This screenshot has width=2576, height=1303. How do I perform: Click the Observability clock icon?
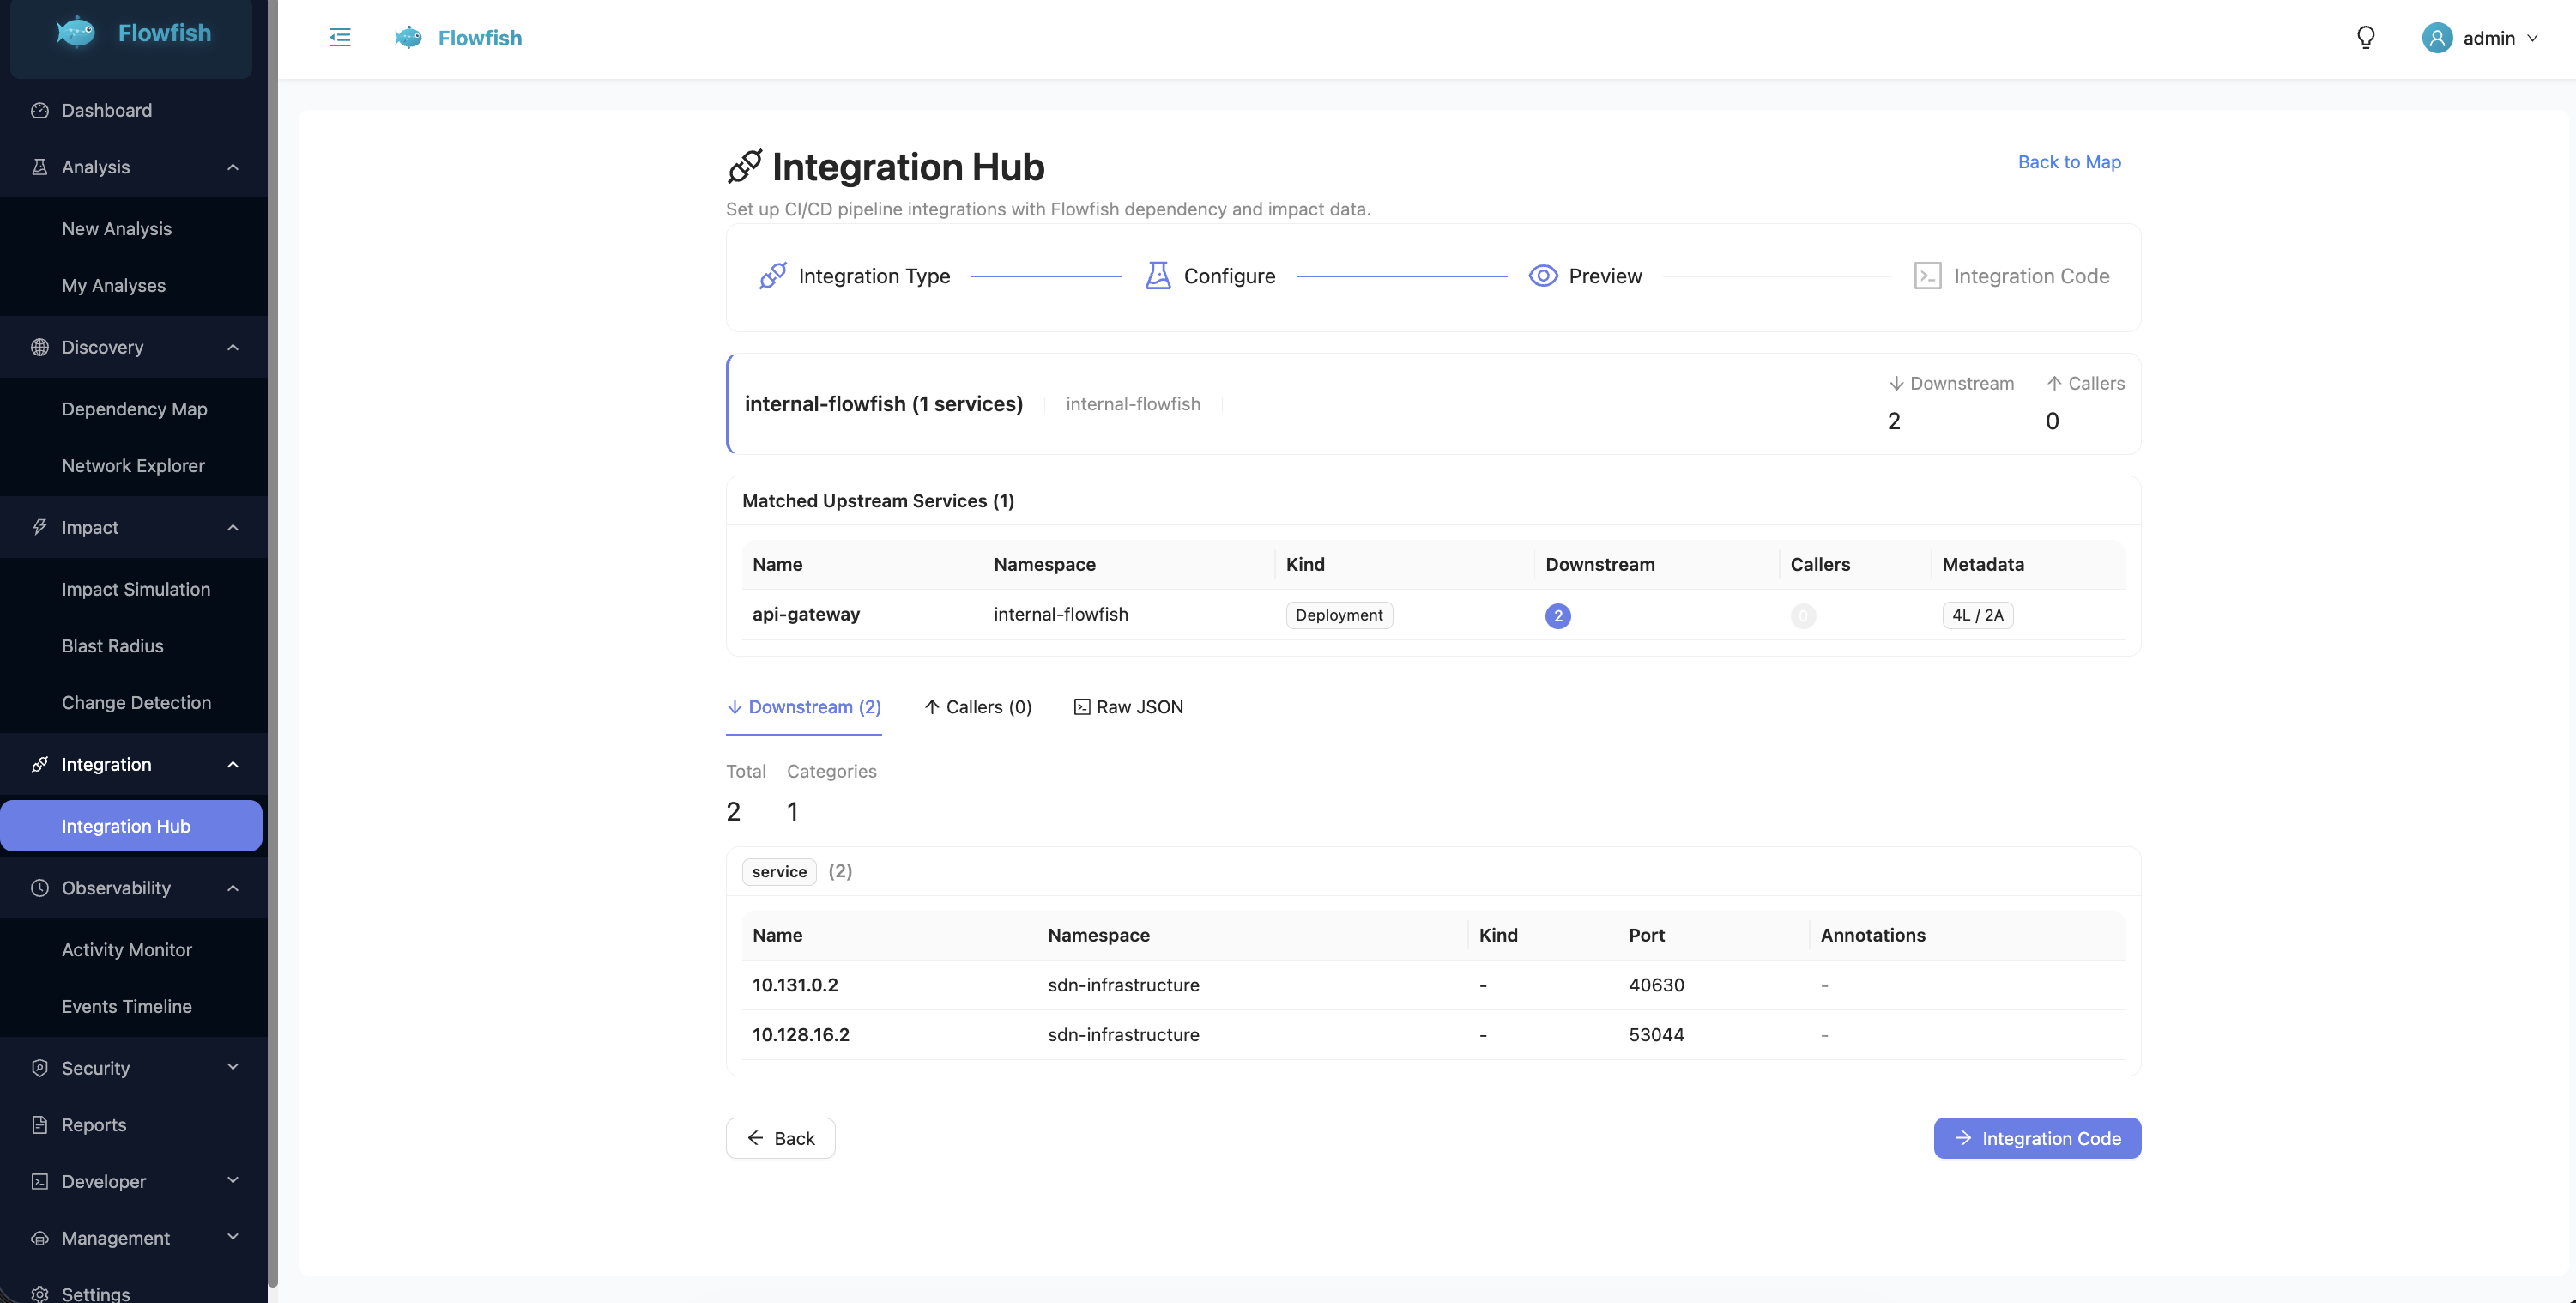[40, 888]
